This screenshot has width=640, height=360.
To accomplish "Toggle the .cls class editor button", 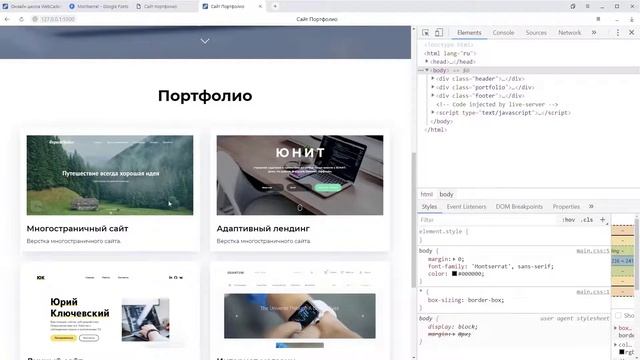I will (x=587, y=220).
